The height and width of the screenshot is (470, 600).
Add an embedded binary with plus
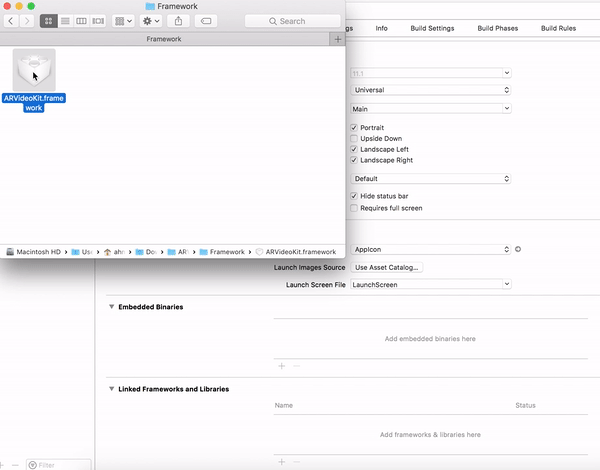(x=282, y=366)
